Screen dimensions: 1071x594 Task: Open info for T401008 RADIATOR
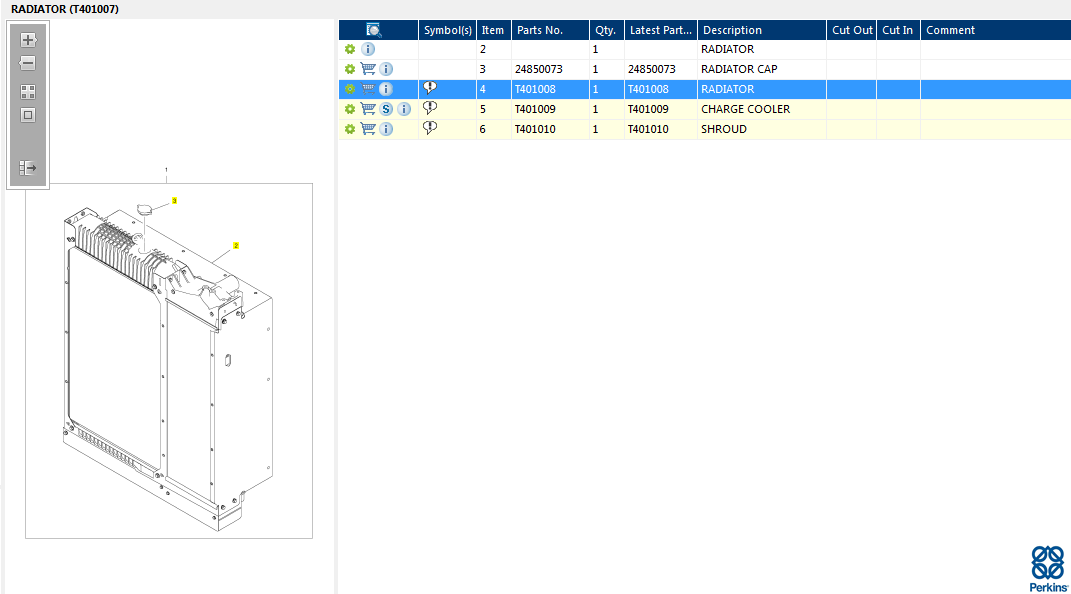point(386,89)
